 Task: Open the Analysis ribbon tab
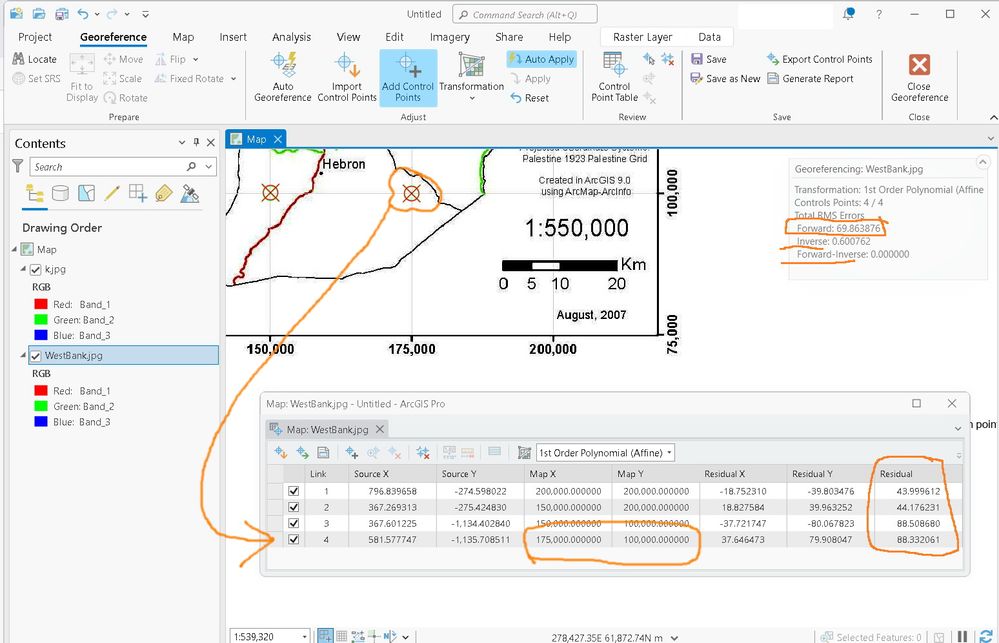[291, 37]
